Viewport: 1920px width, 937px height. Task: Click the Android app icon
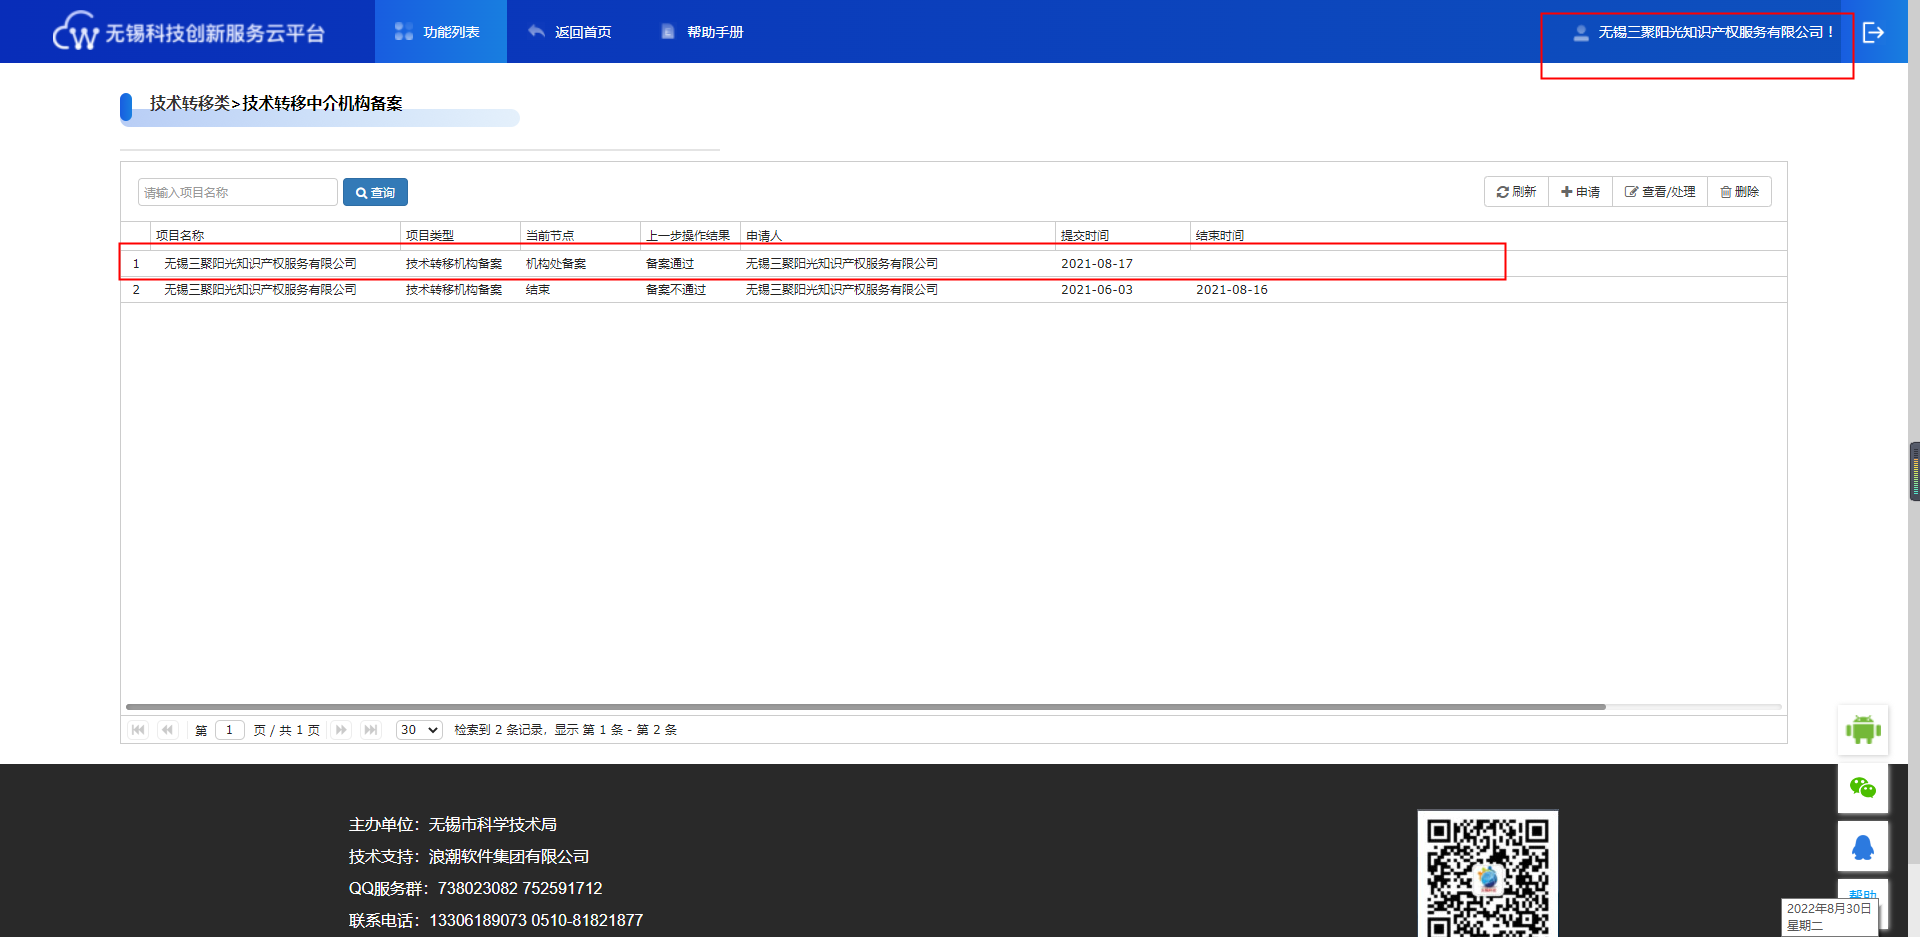tap(1863, 729)
